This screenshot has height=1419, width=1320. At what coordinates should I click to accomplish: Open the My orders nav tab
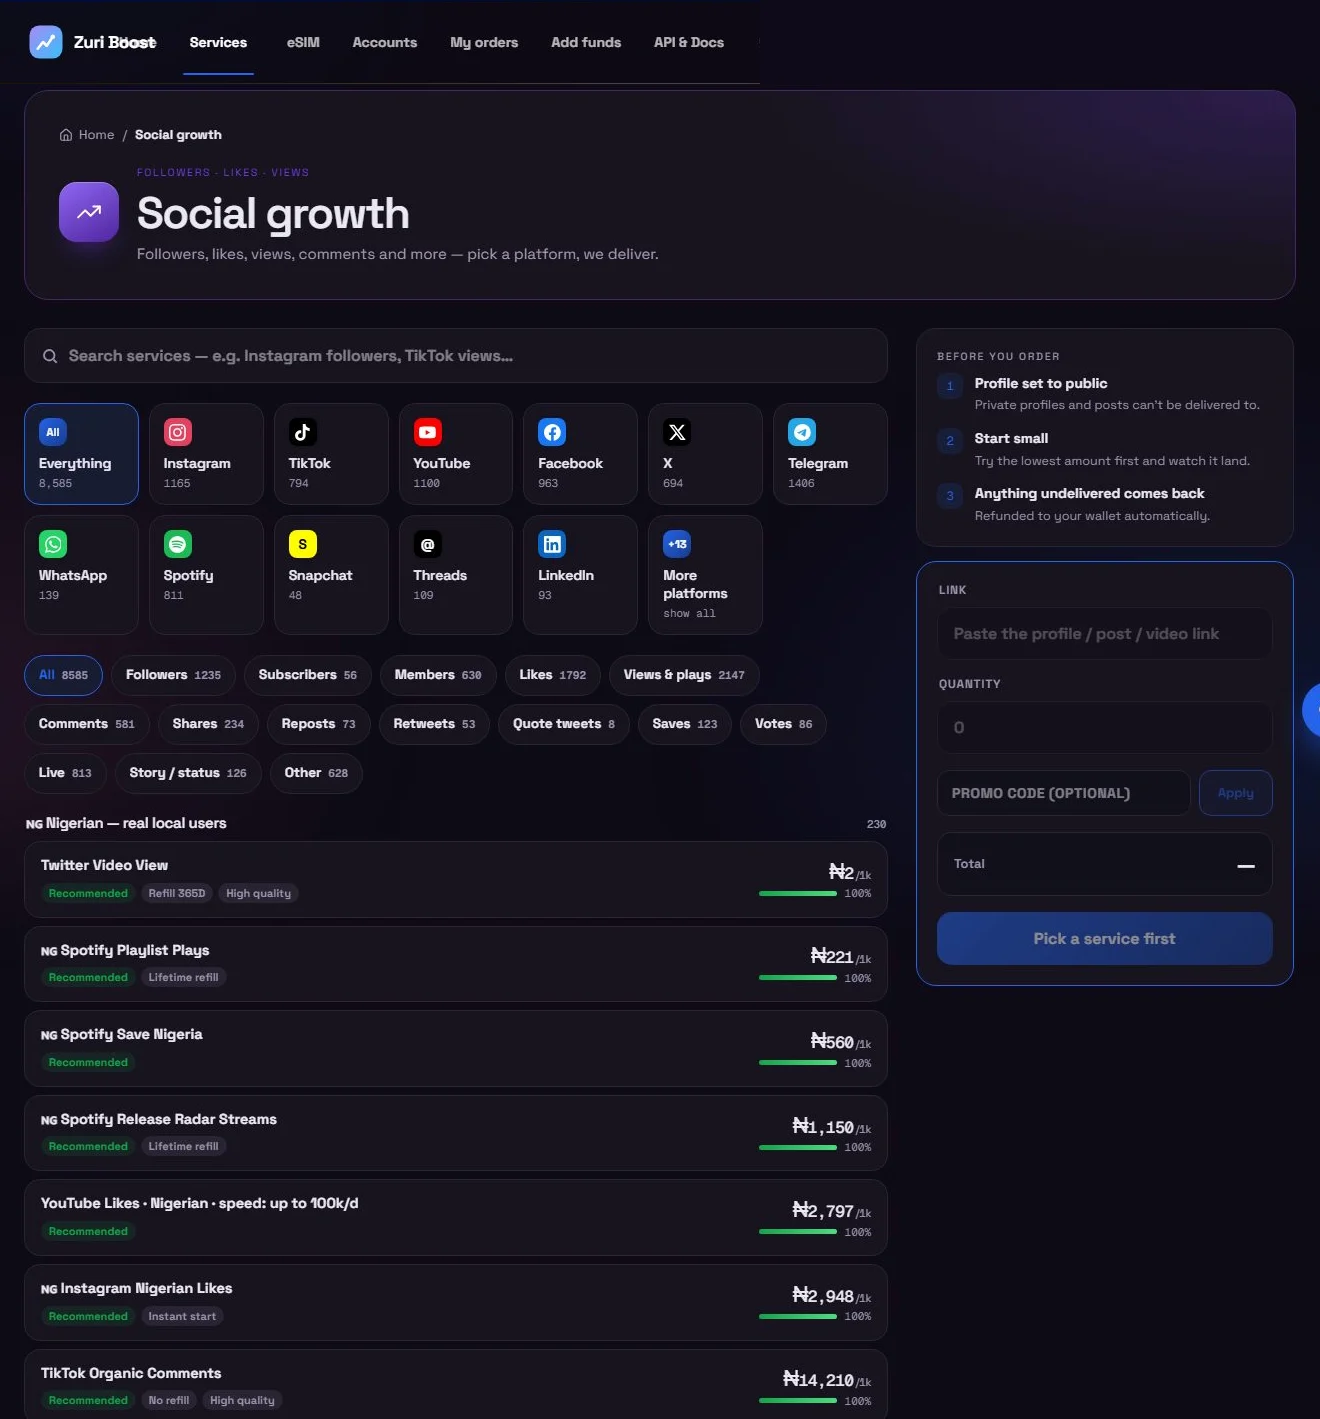484,42
